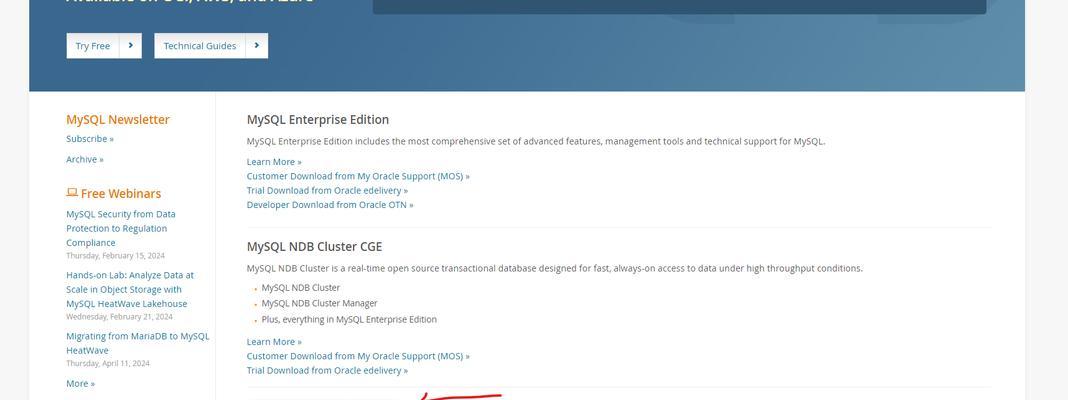Click the Try Free button
The image size is (1068, 400).
coord(104,46)
